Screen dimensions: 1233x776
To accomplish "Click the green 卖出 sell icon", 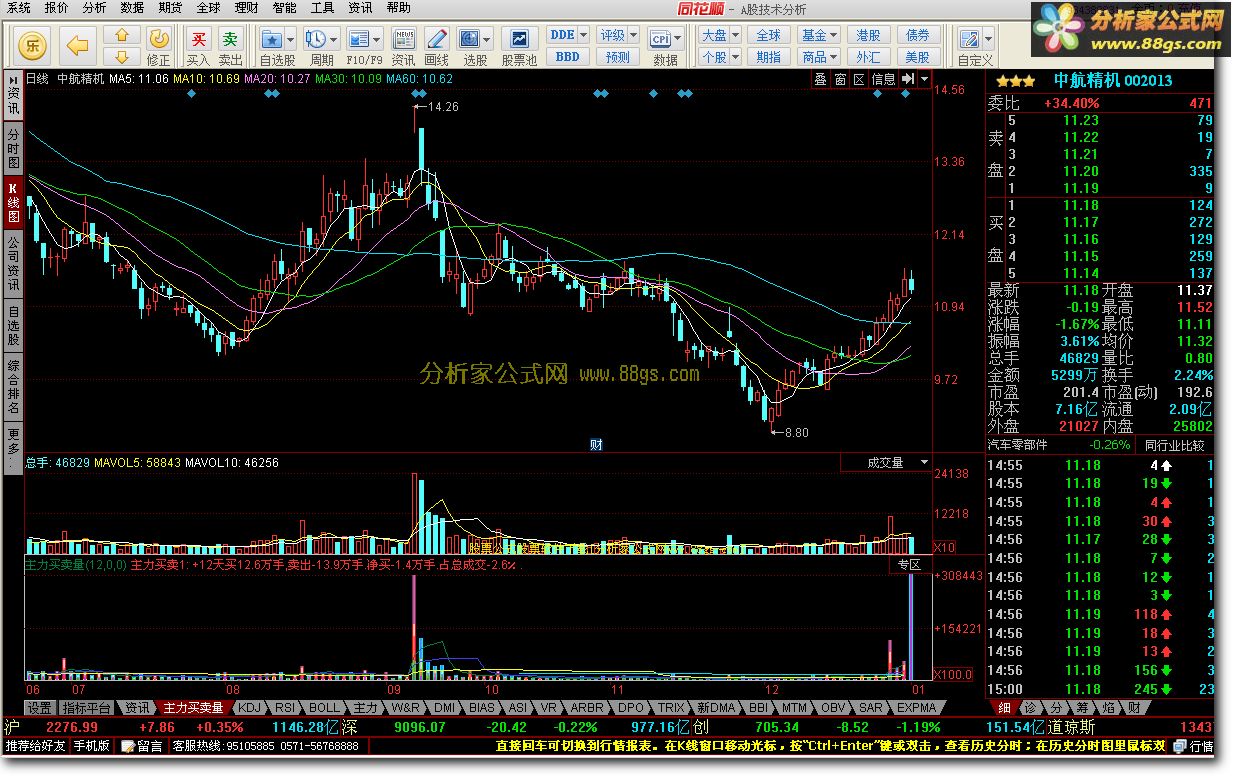I will pos(231,39).
